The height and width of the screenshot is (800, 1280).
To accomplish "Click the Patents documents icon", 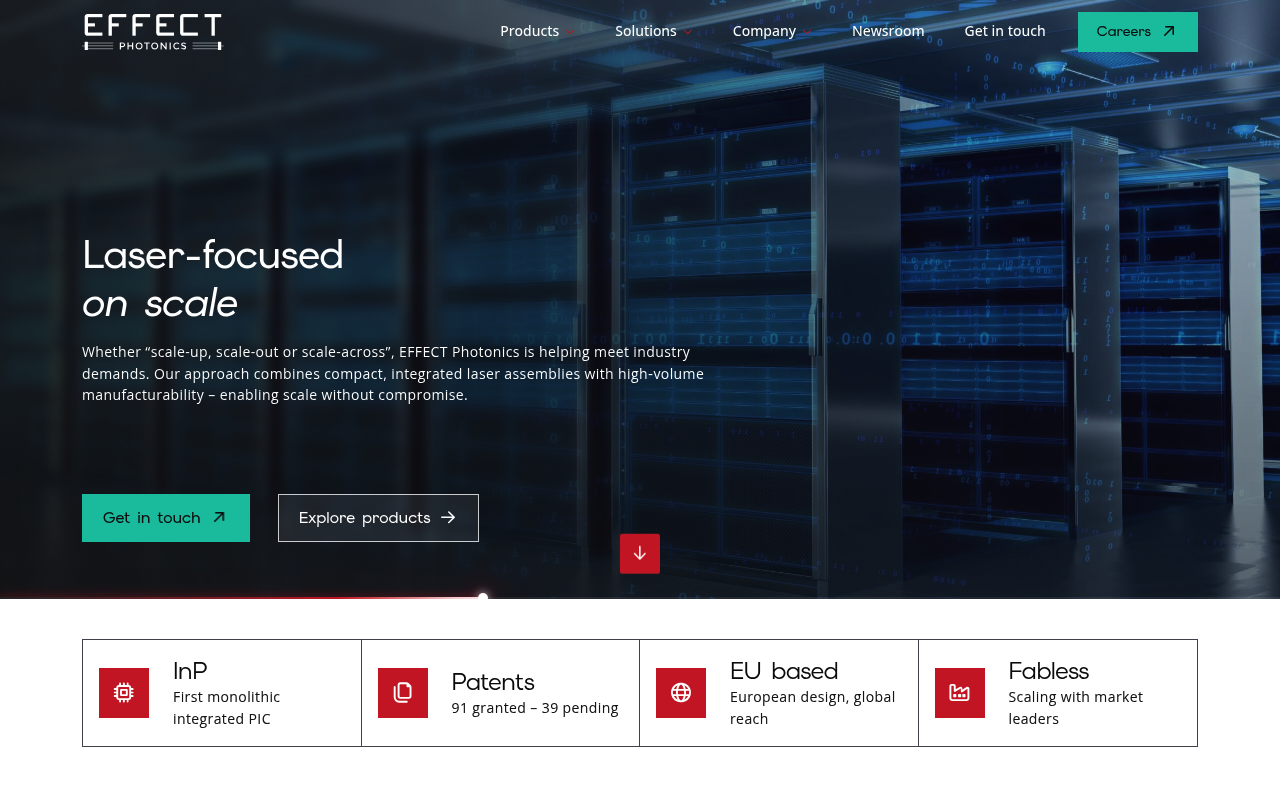I will (x=403, y=693).
